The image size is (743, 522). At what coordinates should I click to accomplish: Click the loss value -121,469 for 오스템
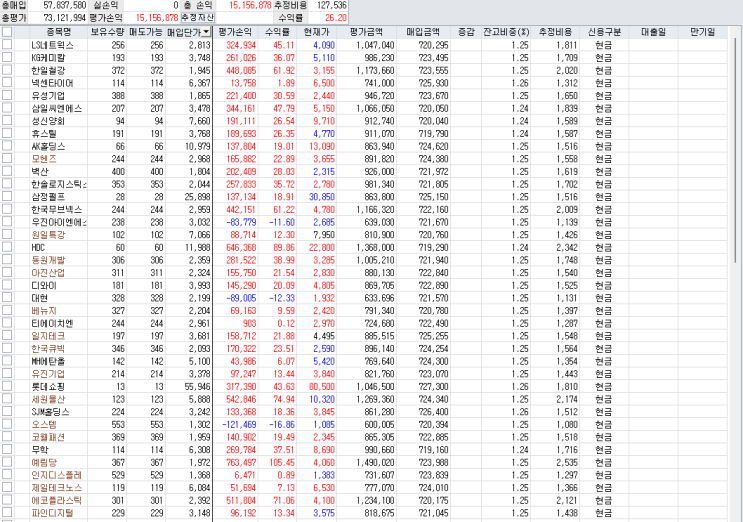click(239, 424)
